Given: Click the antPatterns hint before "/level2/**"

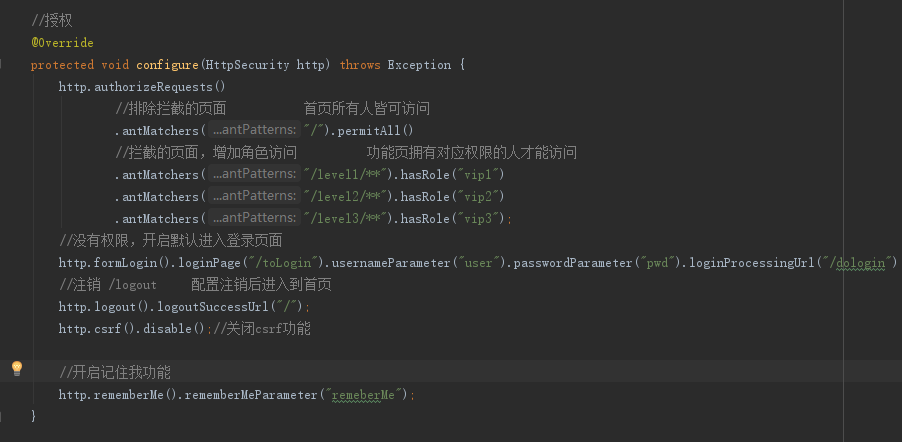Looking at the screenshot, I should coord(254,196).
